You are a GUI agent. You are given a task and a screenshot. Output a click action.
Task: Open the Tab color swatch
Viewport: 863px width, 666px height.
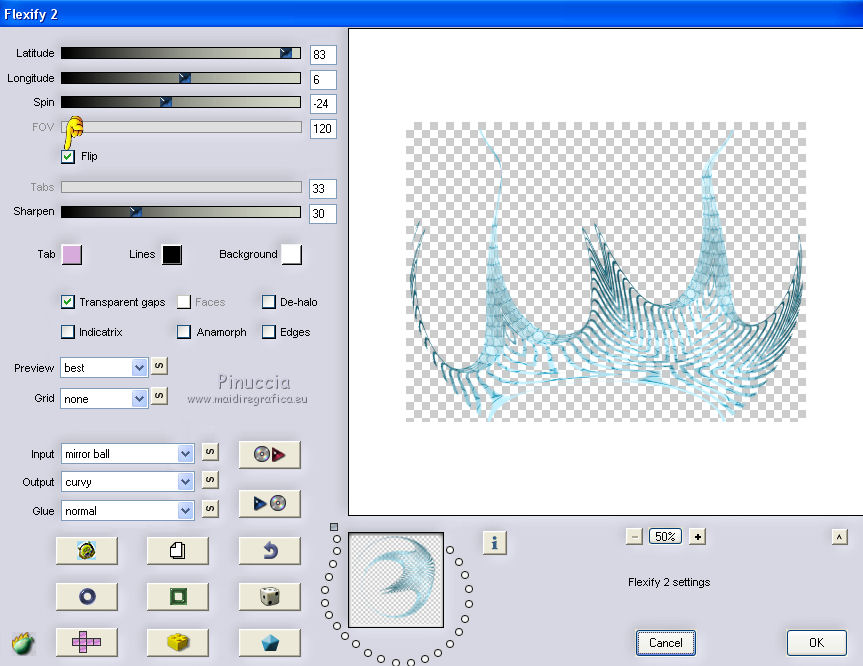72,255
